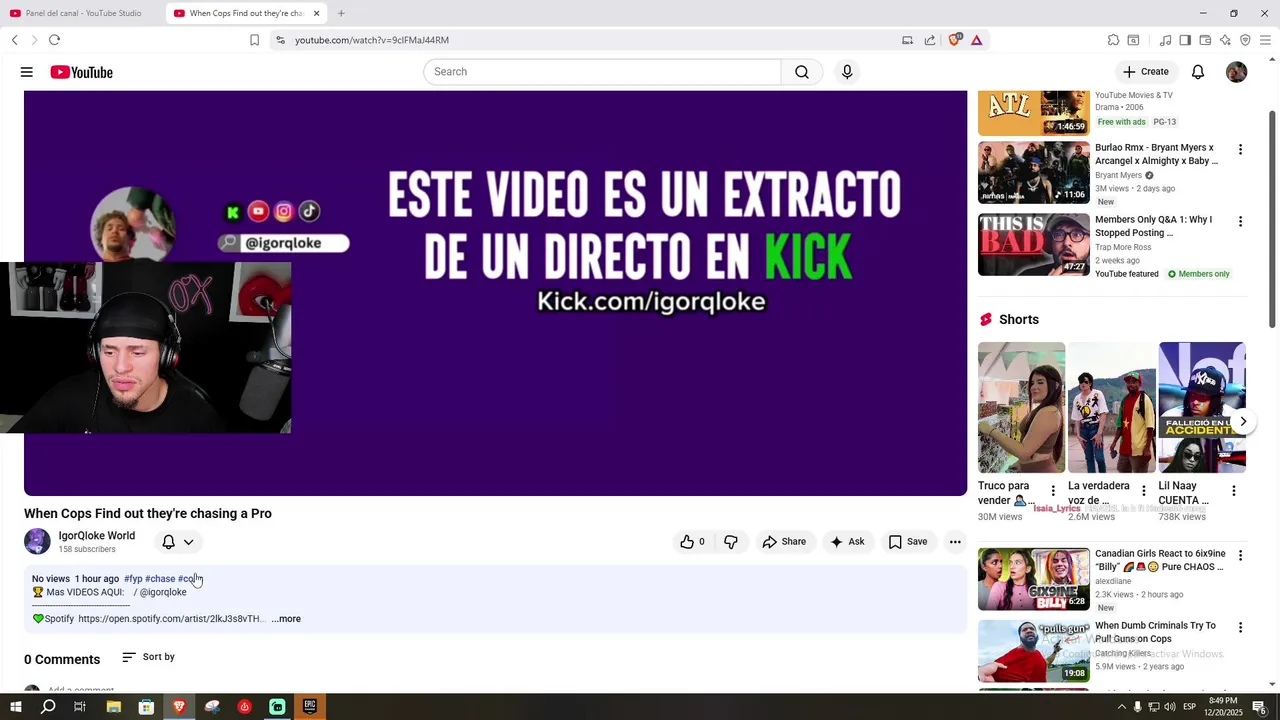Open the Members Only Q&A thumbnail

click(x=1034, y=244)
